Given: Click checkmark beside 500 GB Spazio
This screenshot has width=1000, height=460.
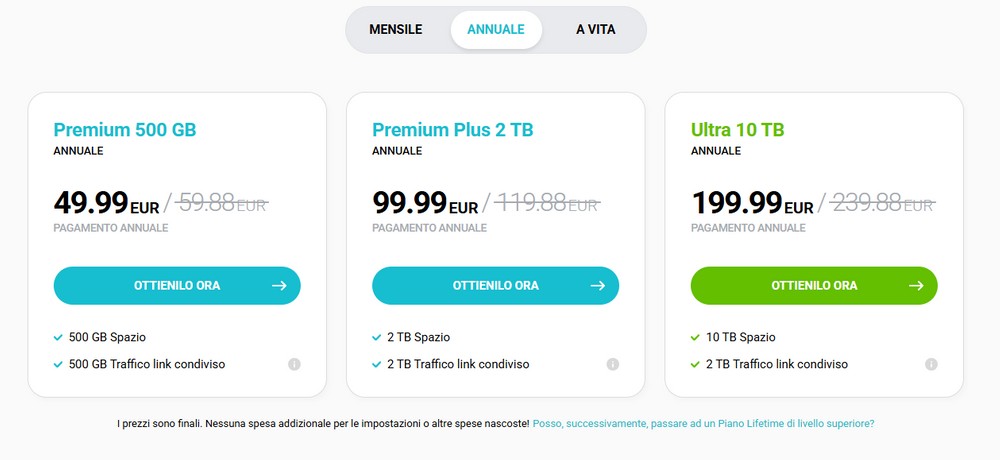Looking at the screenshot, I should pos(59,337).
